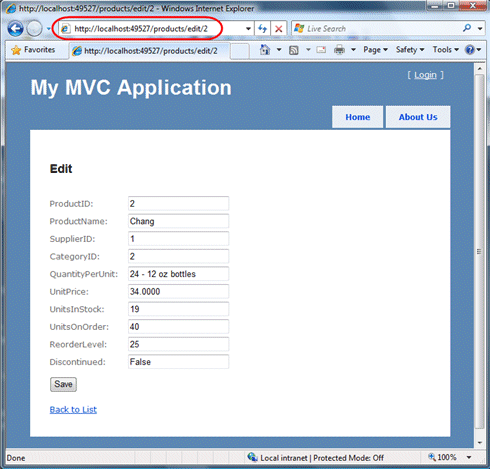Open the Tools menu
This screenshot has width=490, height=469.
446,50
